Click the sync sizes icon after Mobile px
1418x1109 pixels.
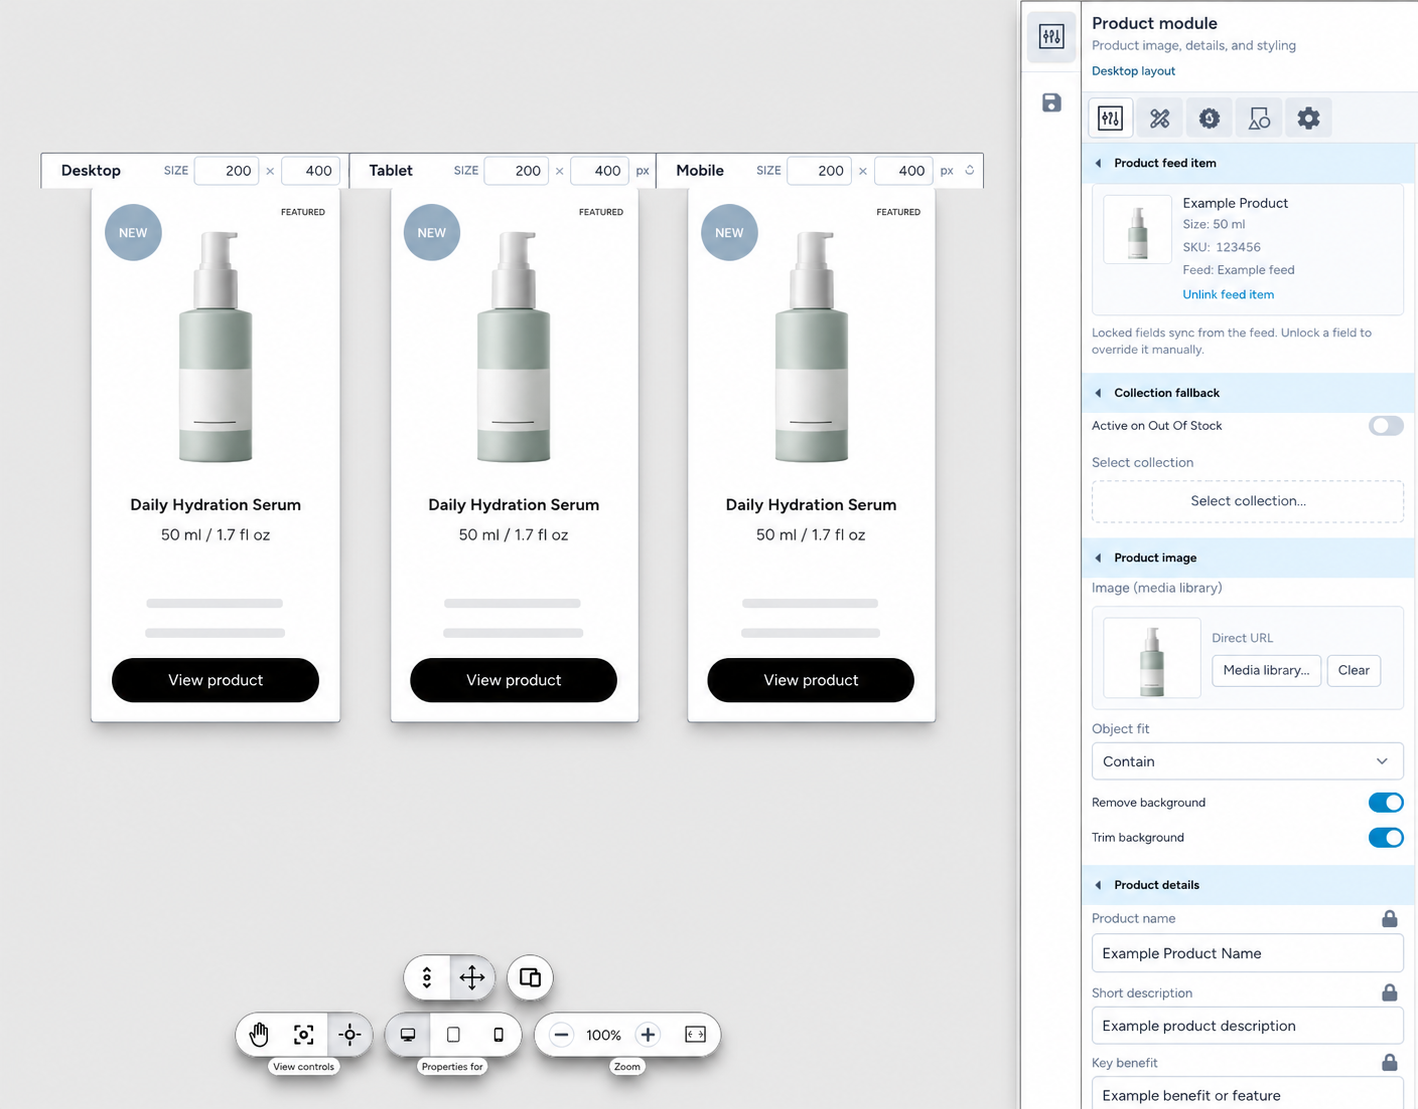[969, 171]
